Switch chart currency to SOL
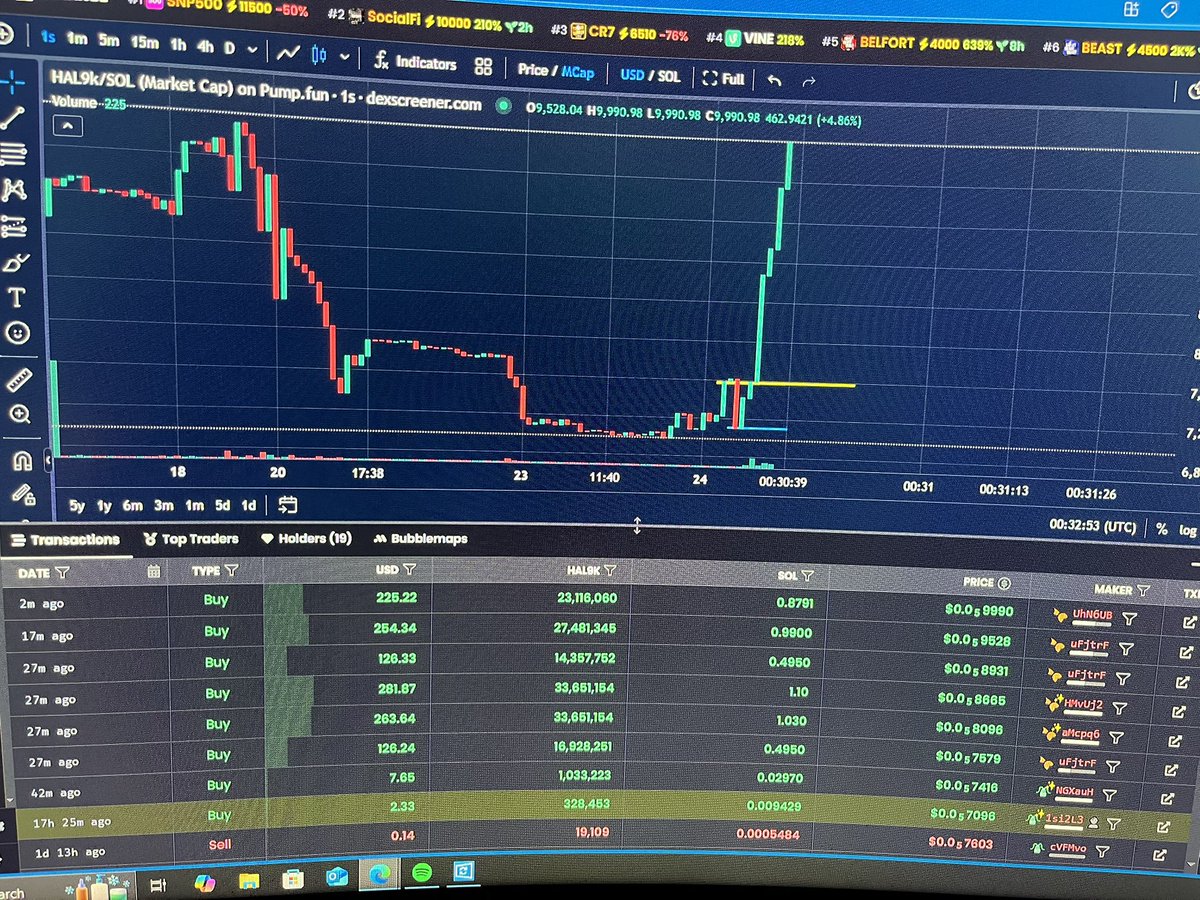This screenshot has width=1200, height=900. [x=668, y=76]
